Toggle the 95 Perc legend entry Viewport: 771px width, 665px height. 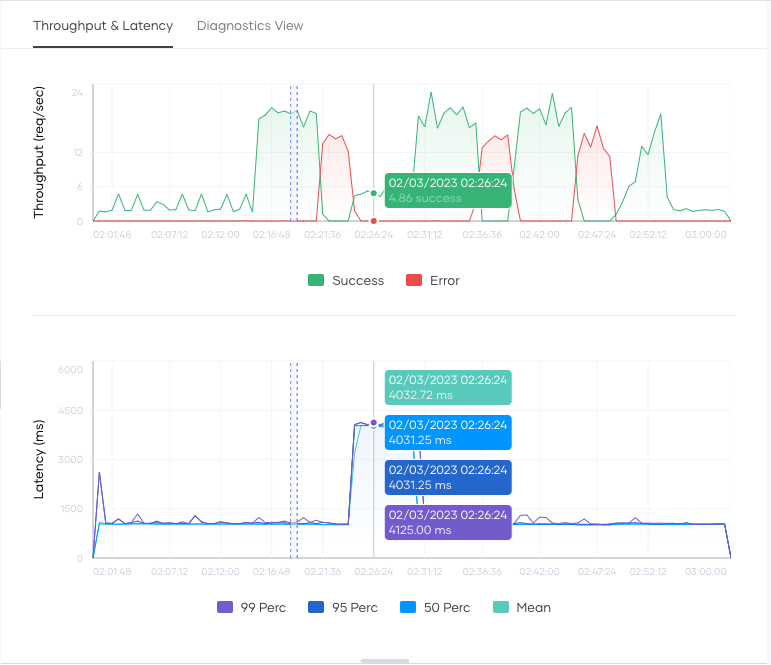(317, 607)
